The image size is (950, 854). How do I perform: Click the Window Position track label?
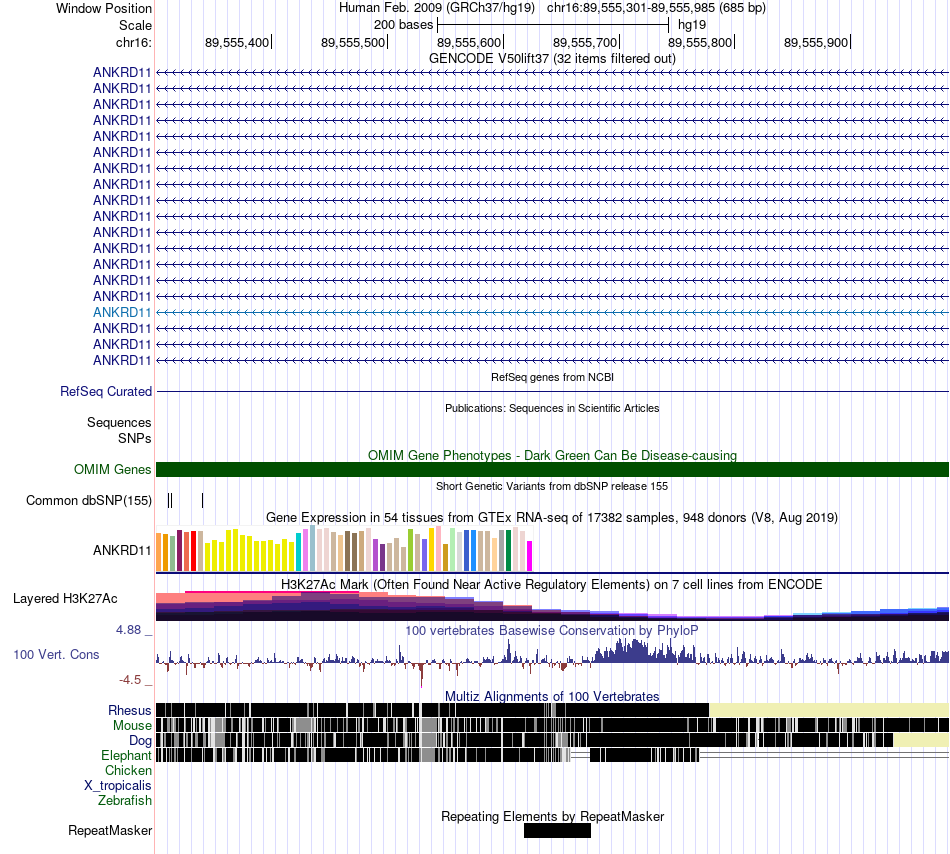click(x=104, y=8)
